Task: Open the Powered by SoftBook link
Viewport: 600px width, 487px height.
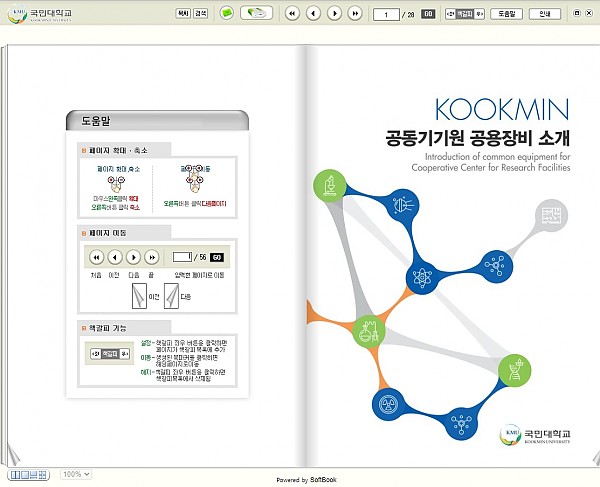Action: click(x=306, y=480)
